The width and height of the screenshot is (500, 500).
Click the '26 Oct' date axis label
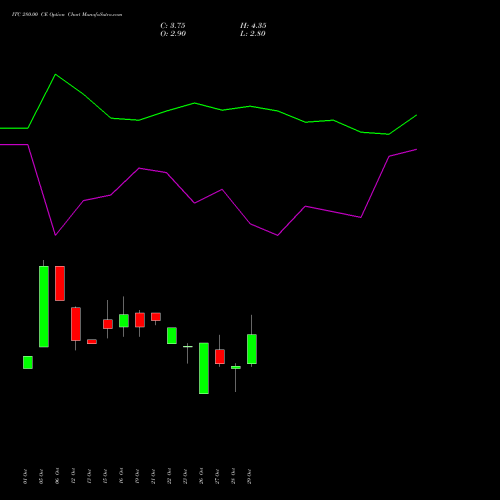point(201,476)
